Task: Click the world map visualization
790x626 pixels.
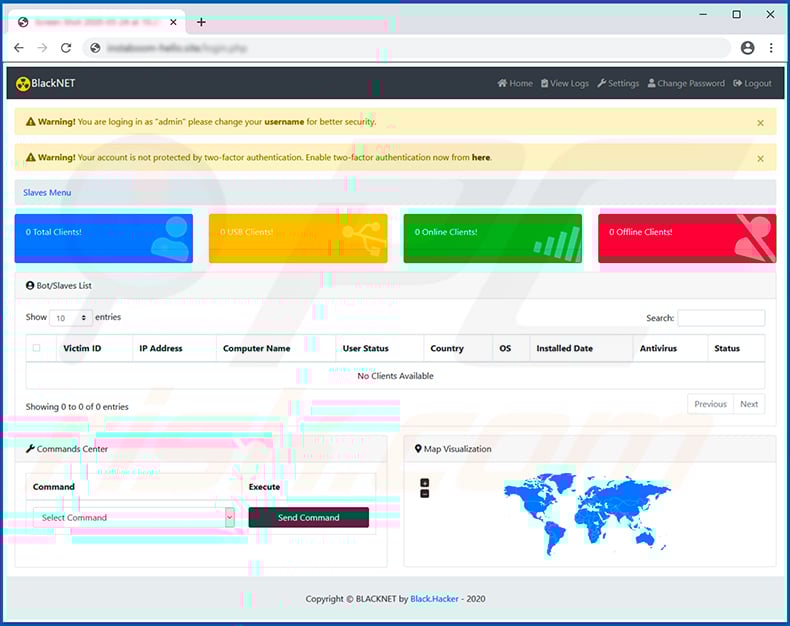Action: (x=587, y=513)
